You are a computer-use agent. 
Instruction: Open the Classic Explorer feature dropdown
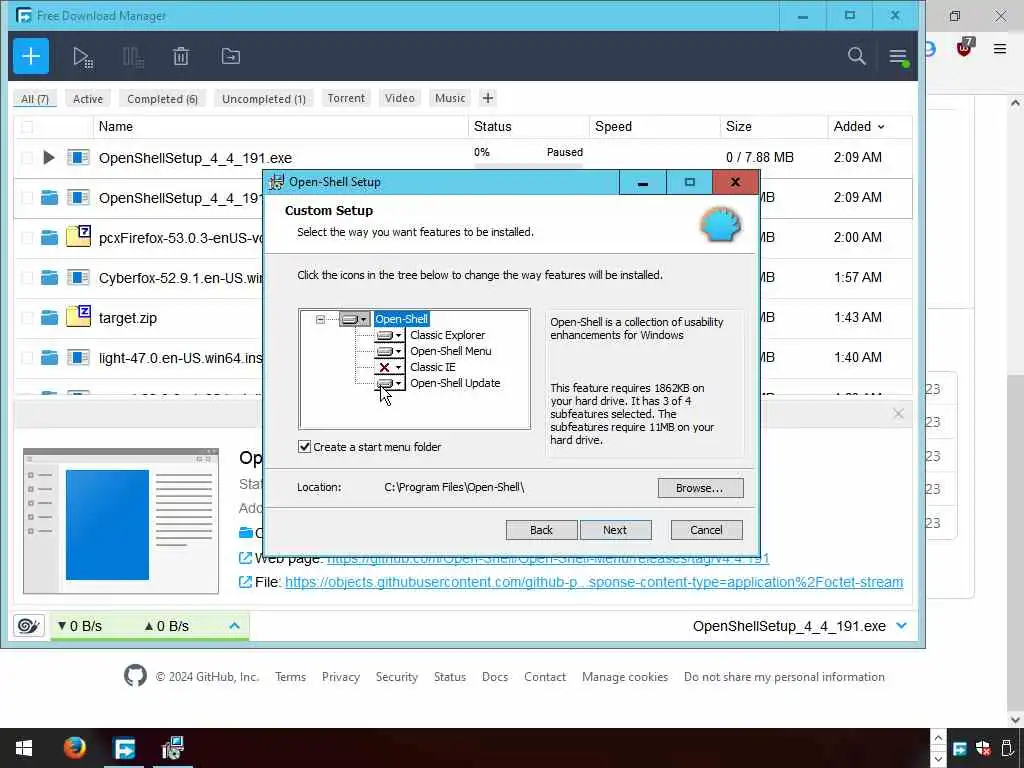390,335
